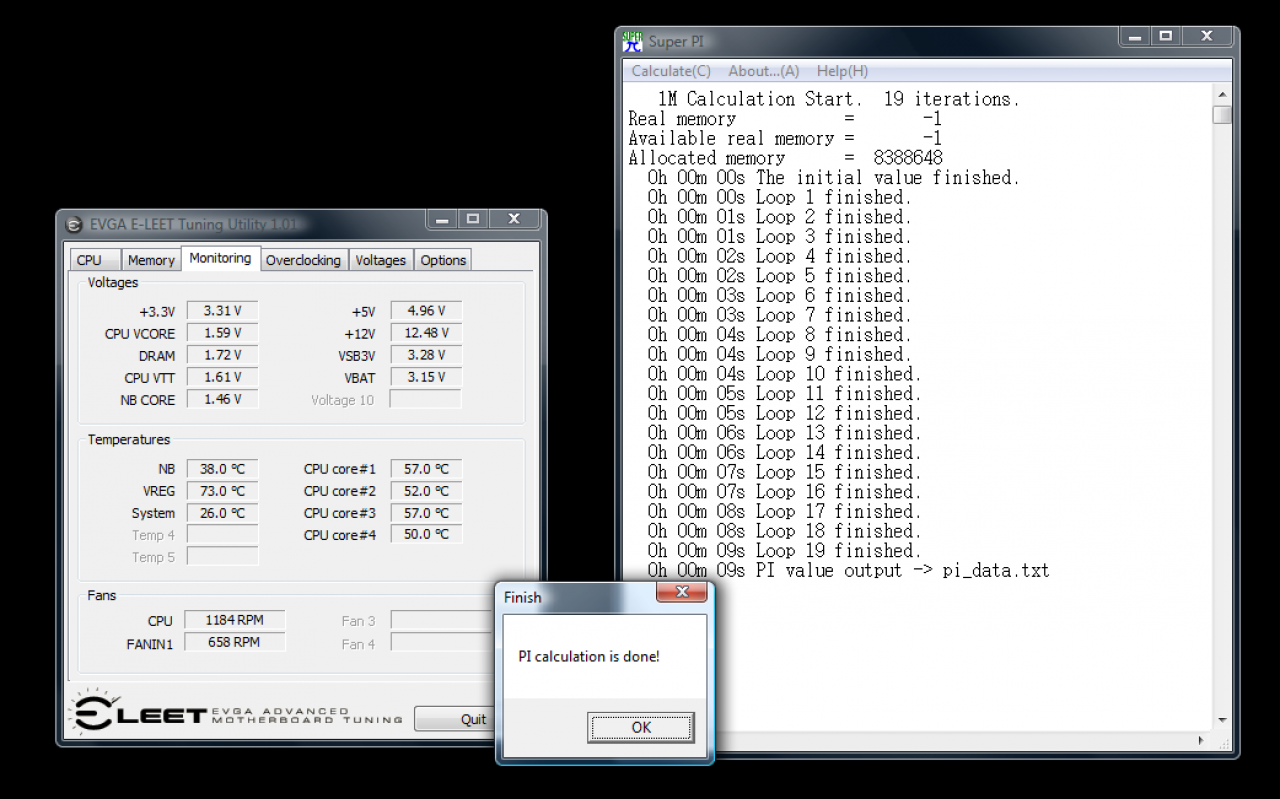The image size is (1280, 799).
Task: Click the VSB3V field 3.28 V
Action: pyautogui.click(x=426, y=355)
